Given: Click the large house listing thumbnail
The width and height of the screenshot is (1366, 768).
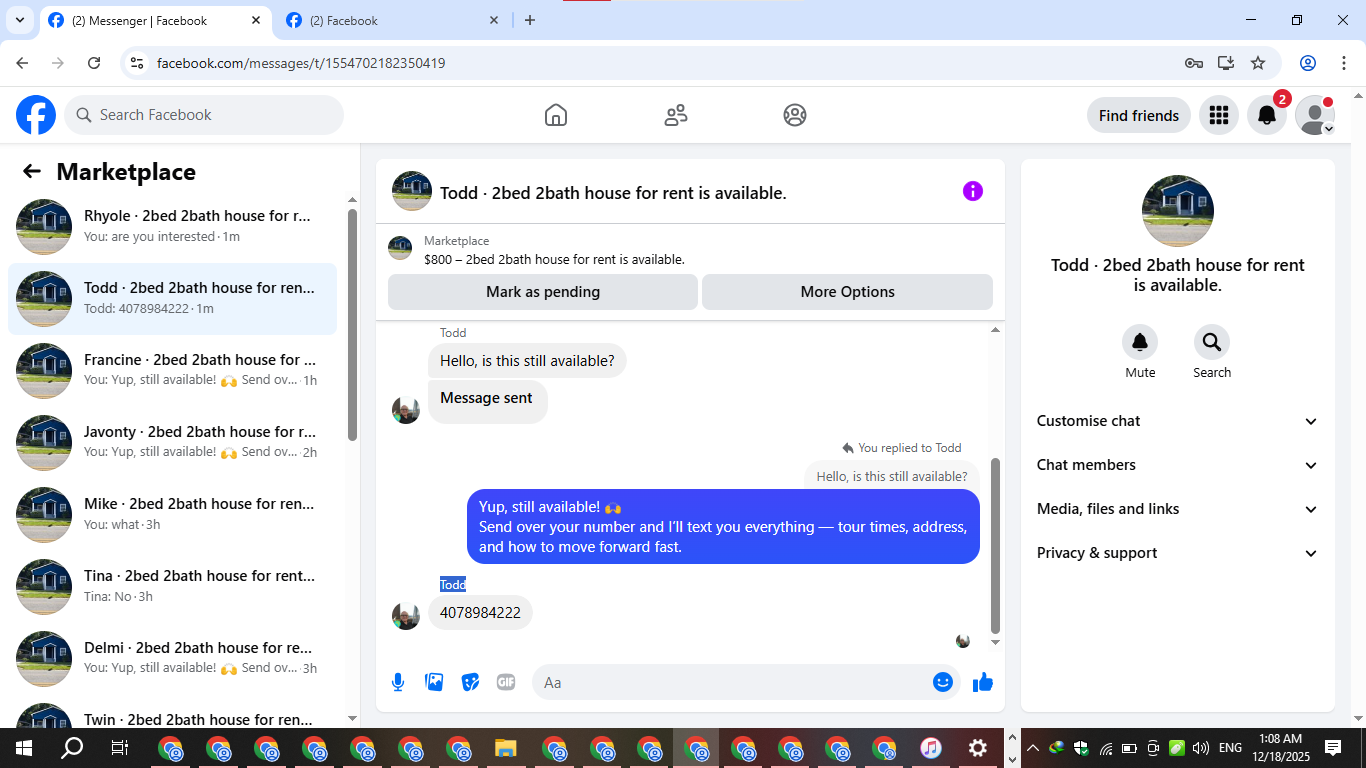Looking at the screenshot, I should pyautogui.click(x=1178, y=211).
